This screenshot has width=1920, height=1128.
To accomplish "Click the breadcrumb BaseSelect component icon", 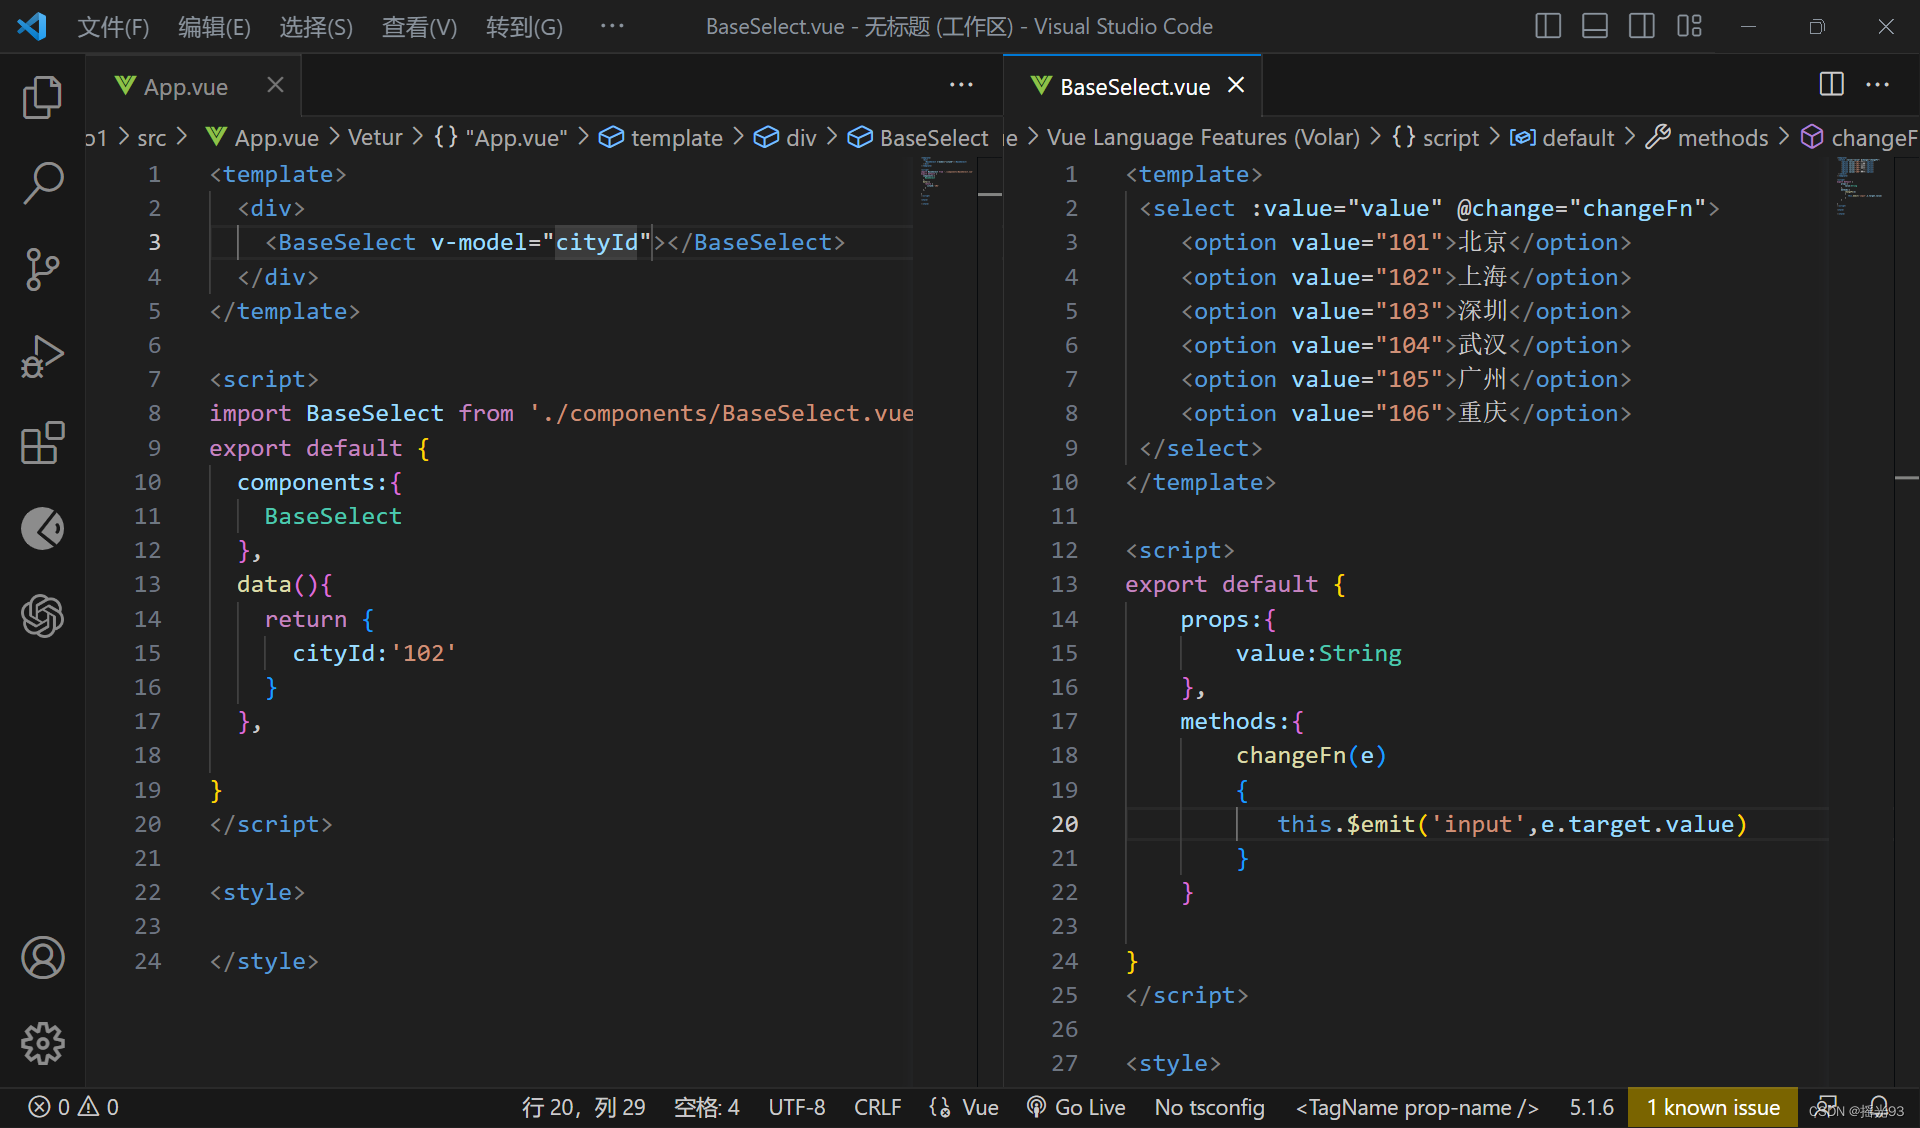I will (857, 137).
